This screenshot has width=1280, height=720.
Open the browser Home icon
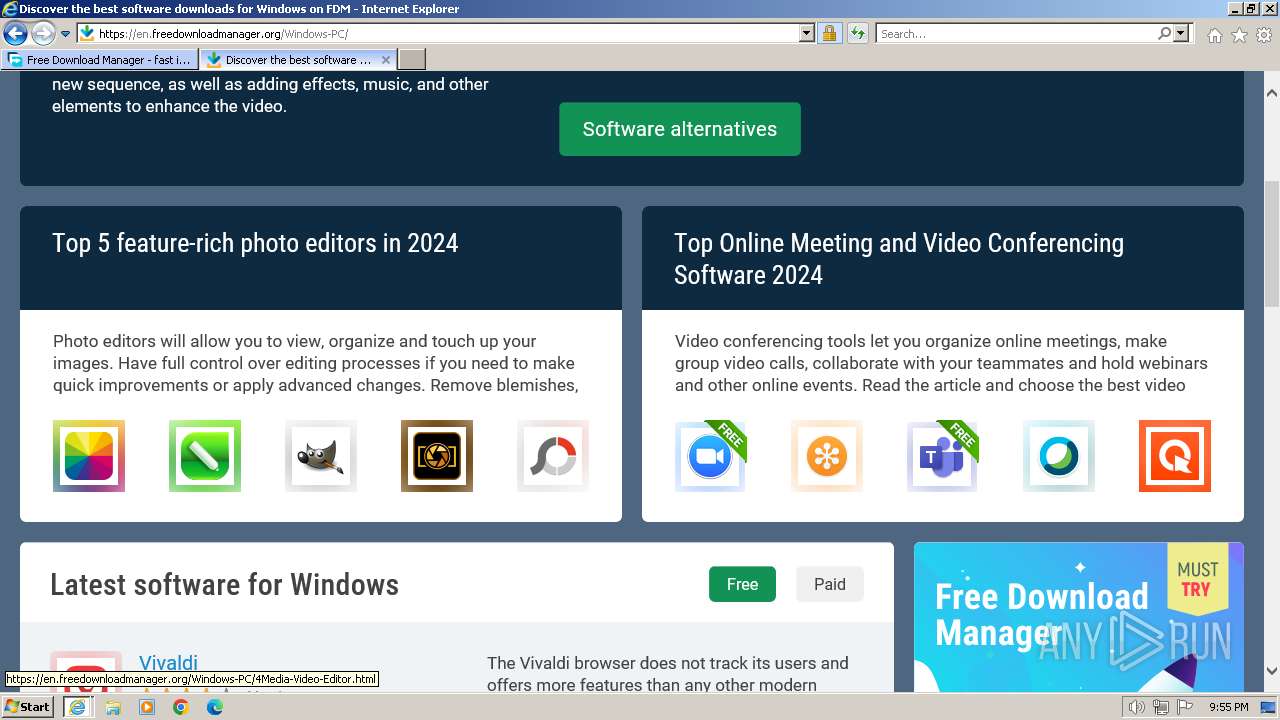tap(1214, 35)
